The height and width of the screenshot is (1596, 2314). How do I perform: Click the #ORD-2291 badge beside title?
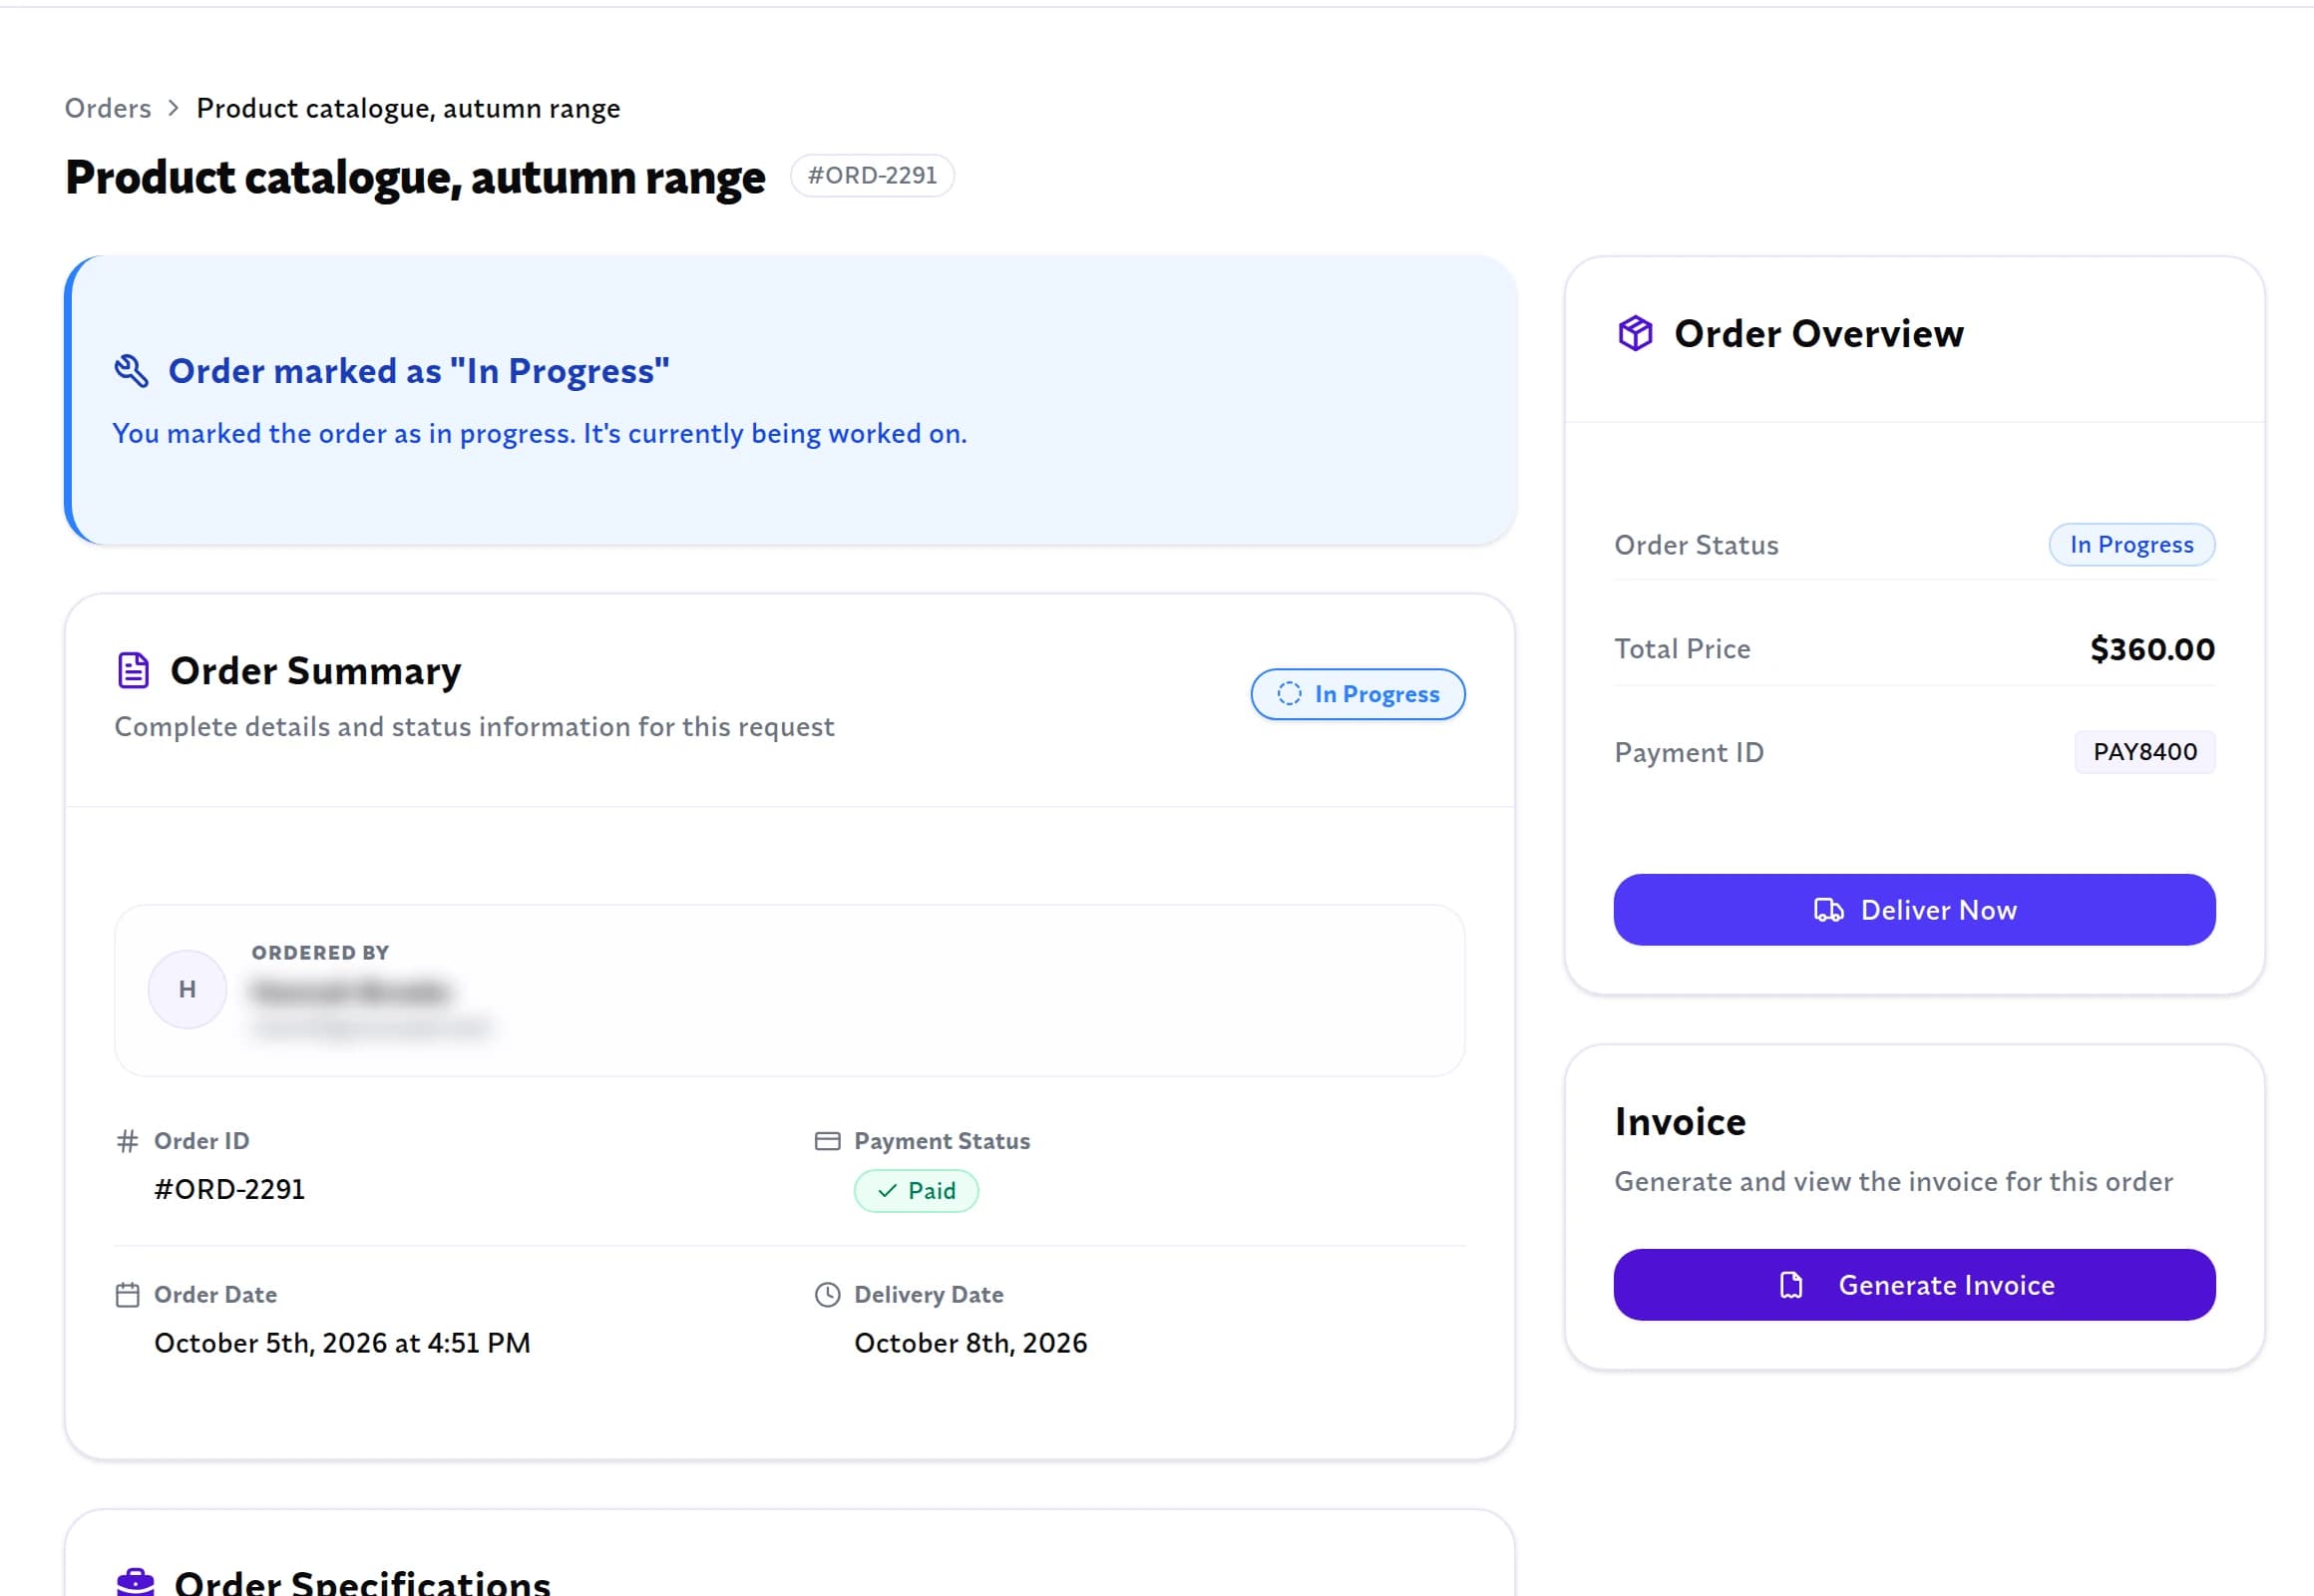click(x=872, y=175)
